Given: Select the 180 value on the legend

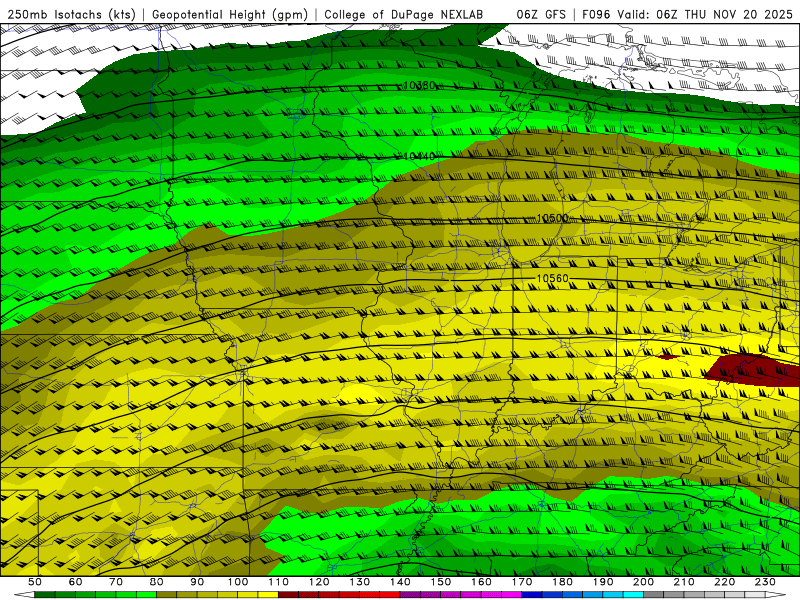Looking at the screenshot, I should [563, 582].
